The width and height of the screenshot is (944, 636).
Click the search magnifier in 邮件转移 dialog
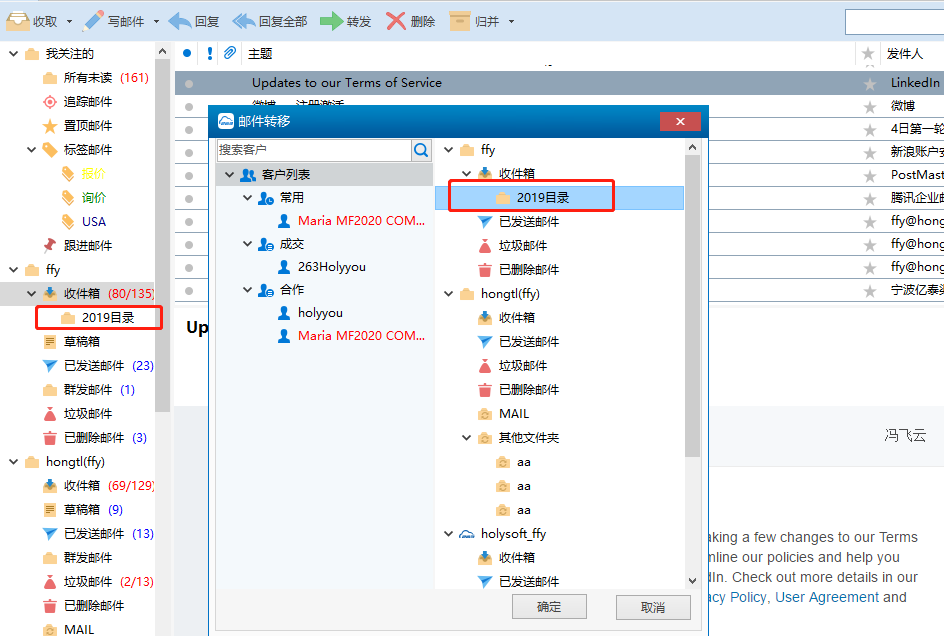point(421,150)
